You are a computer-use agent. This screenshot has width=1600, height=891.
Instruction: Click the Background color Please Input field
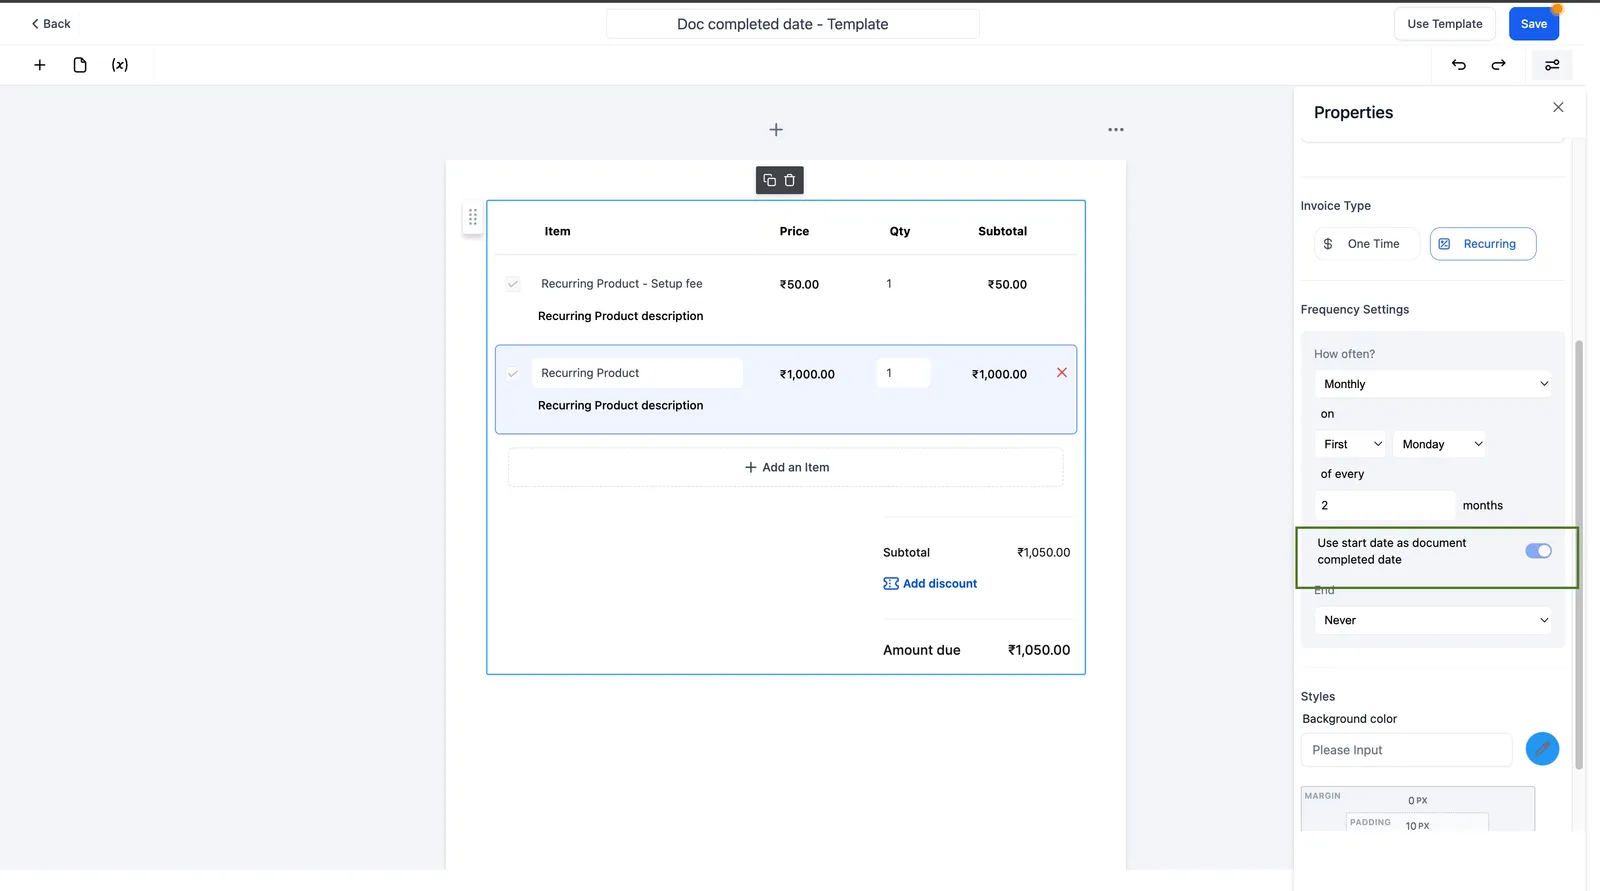click(1407, 750)
